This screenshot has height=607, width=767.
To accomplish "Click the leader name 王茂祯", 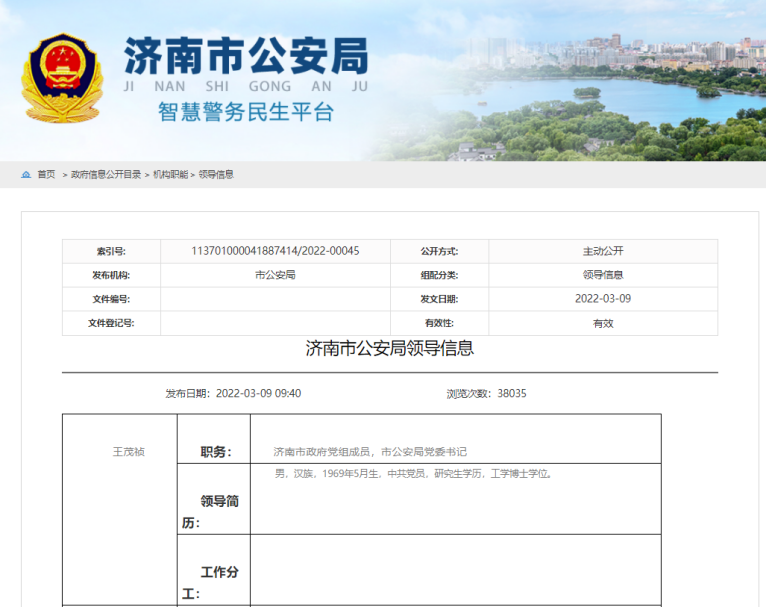I will pos(129,451).
